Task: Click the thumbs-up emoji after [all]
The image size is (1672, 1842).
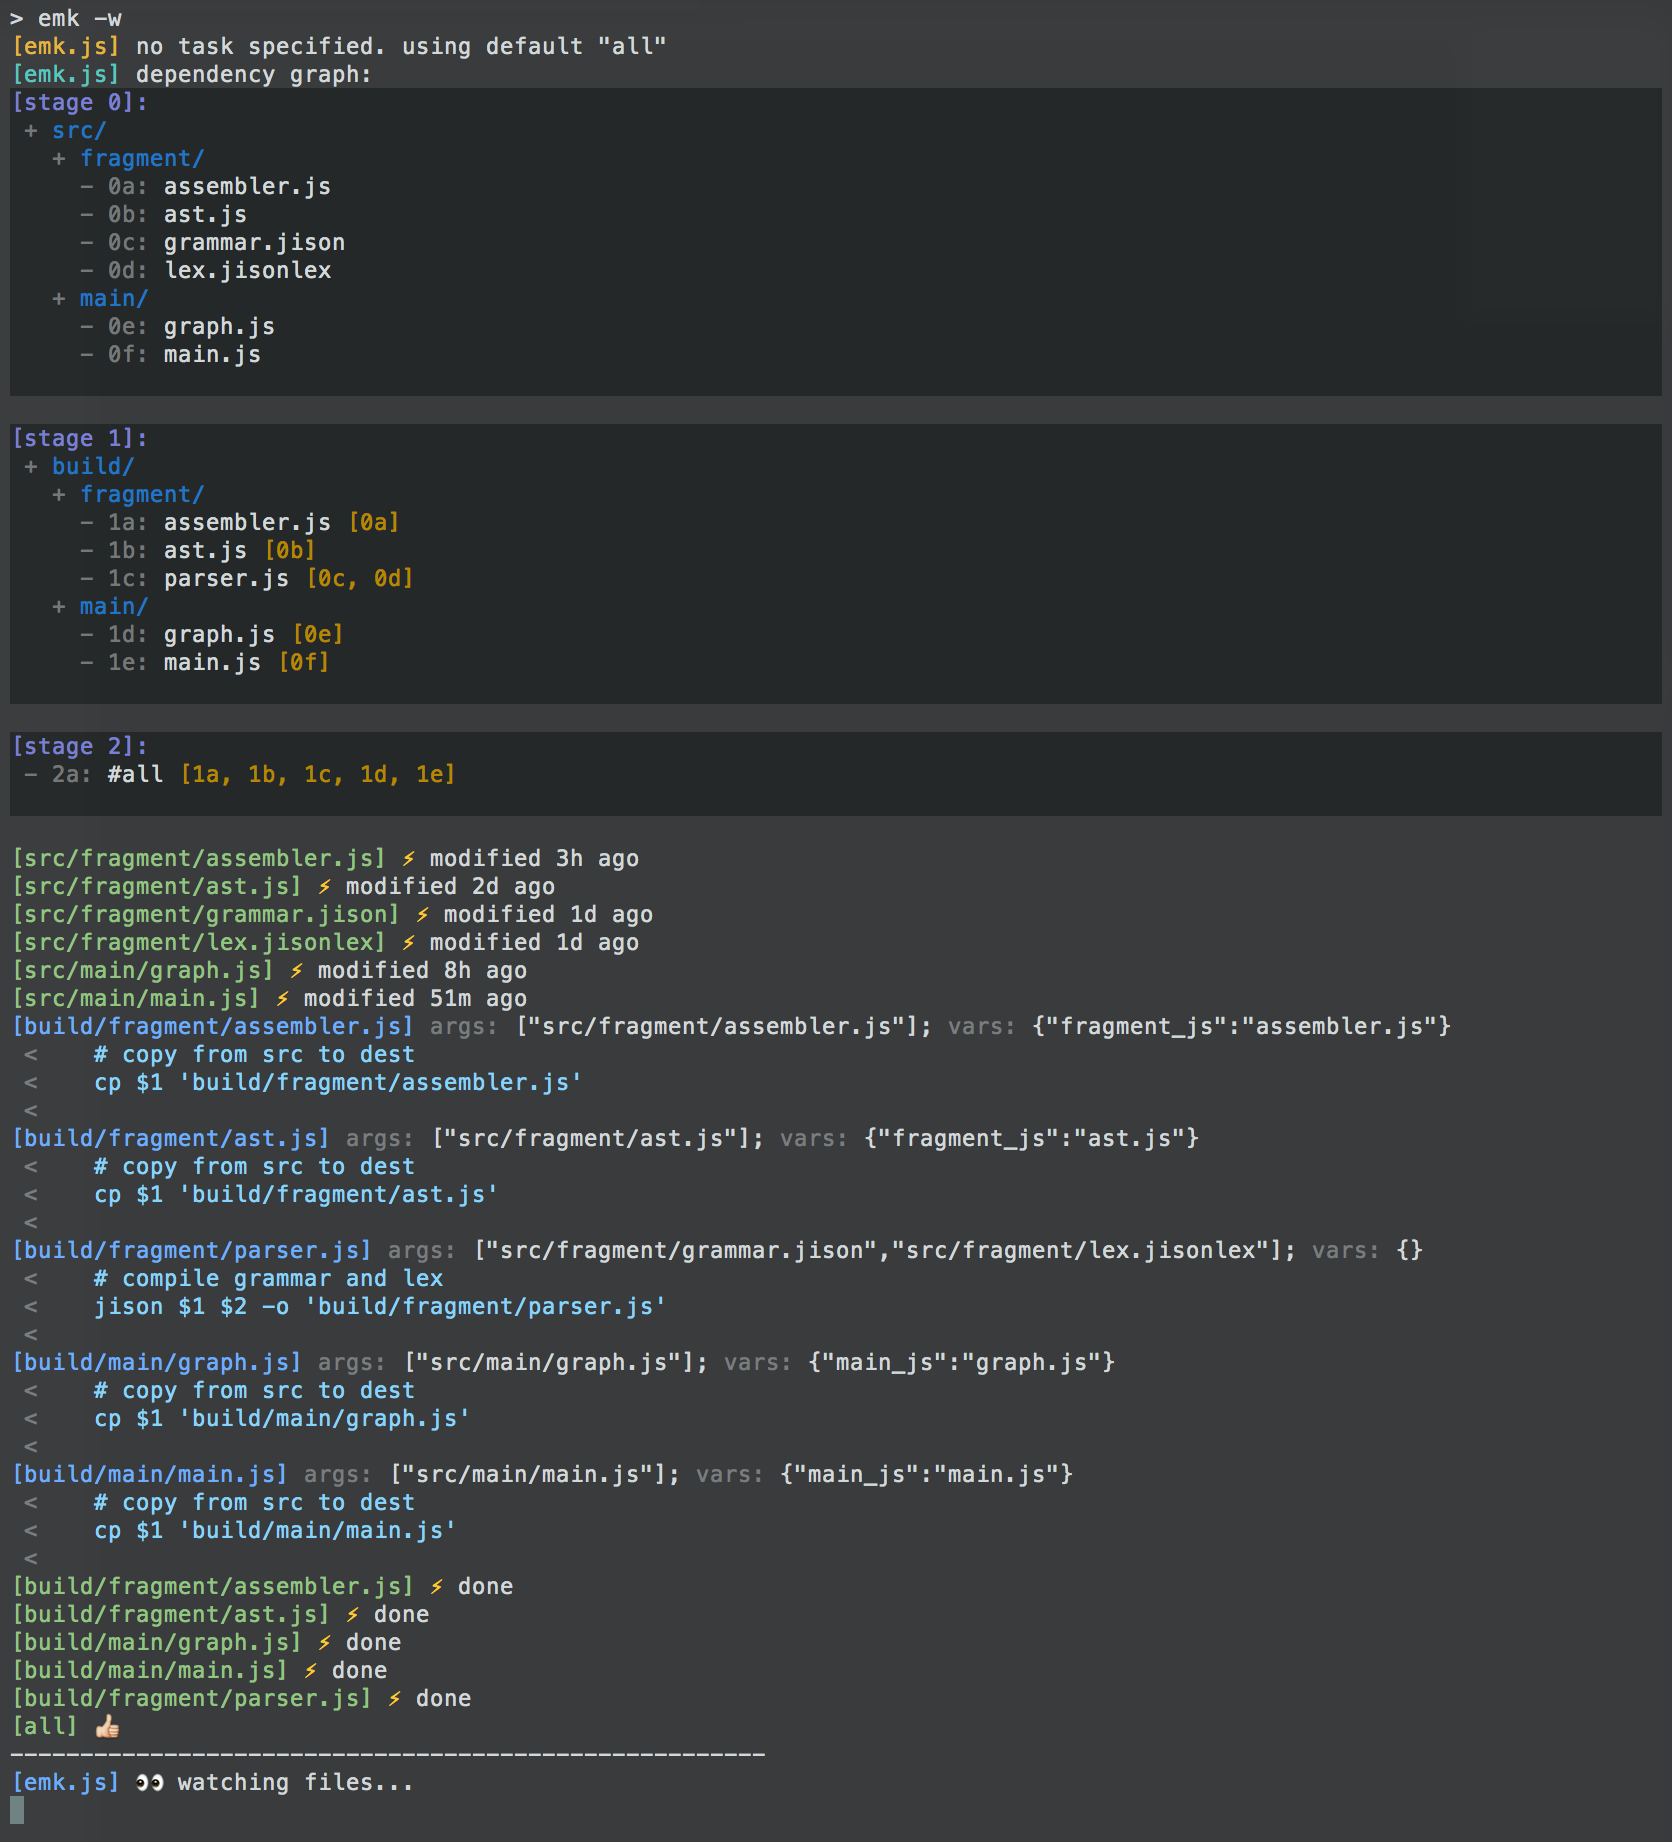Action: pyautogui.click(x=107, y=1727)
